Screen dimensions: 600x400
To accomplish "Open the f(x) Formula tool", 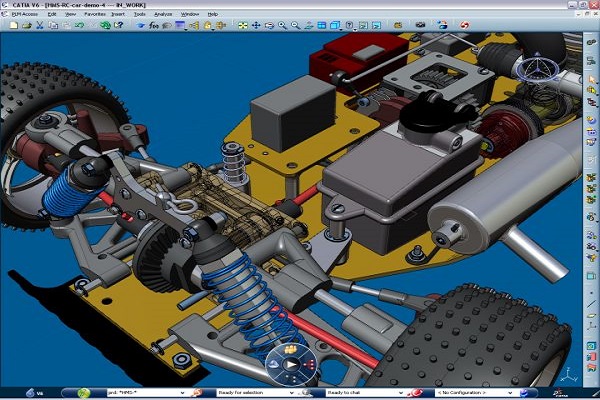I will [154, 26].
